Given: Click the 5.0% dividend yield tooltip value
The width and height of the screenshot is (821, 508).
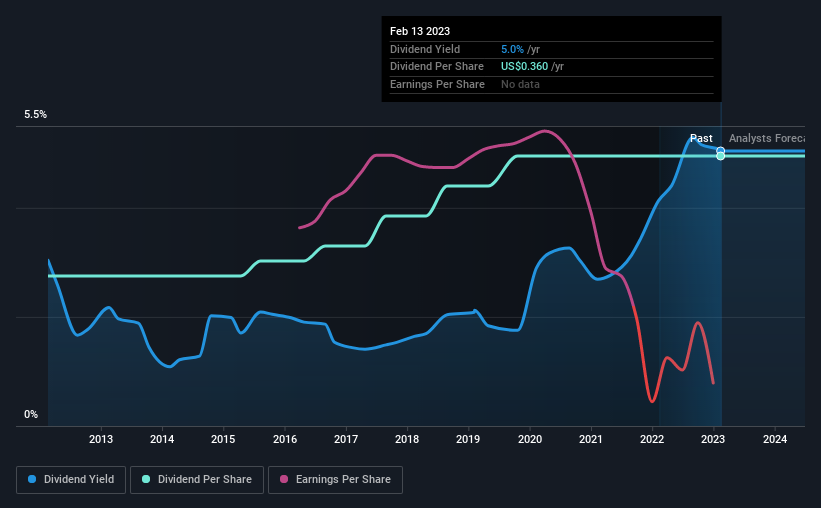Looking at the screenshot, I should click(512, 49).
